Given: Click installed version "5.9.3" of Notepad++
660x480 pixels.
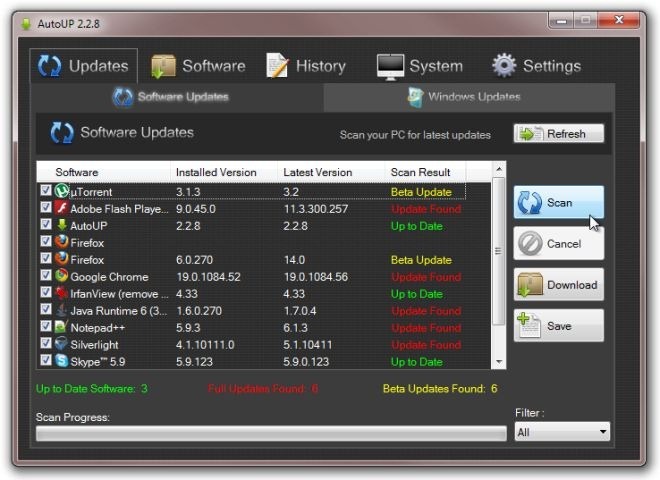Looking at the screenshot, I should coord(188,328).
